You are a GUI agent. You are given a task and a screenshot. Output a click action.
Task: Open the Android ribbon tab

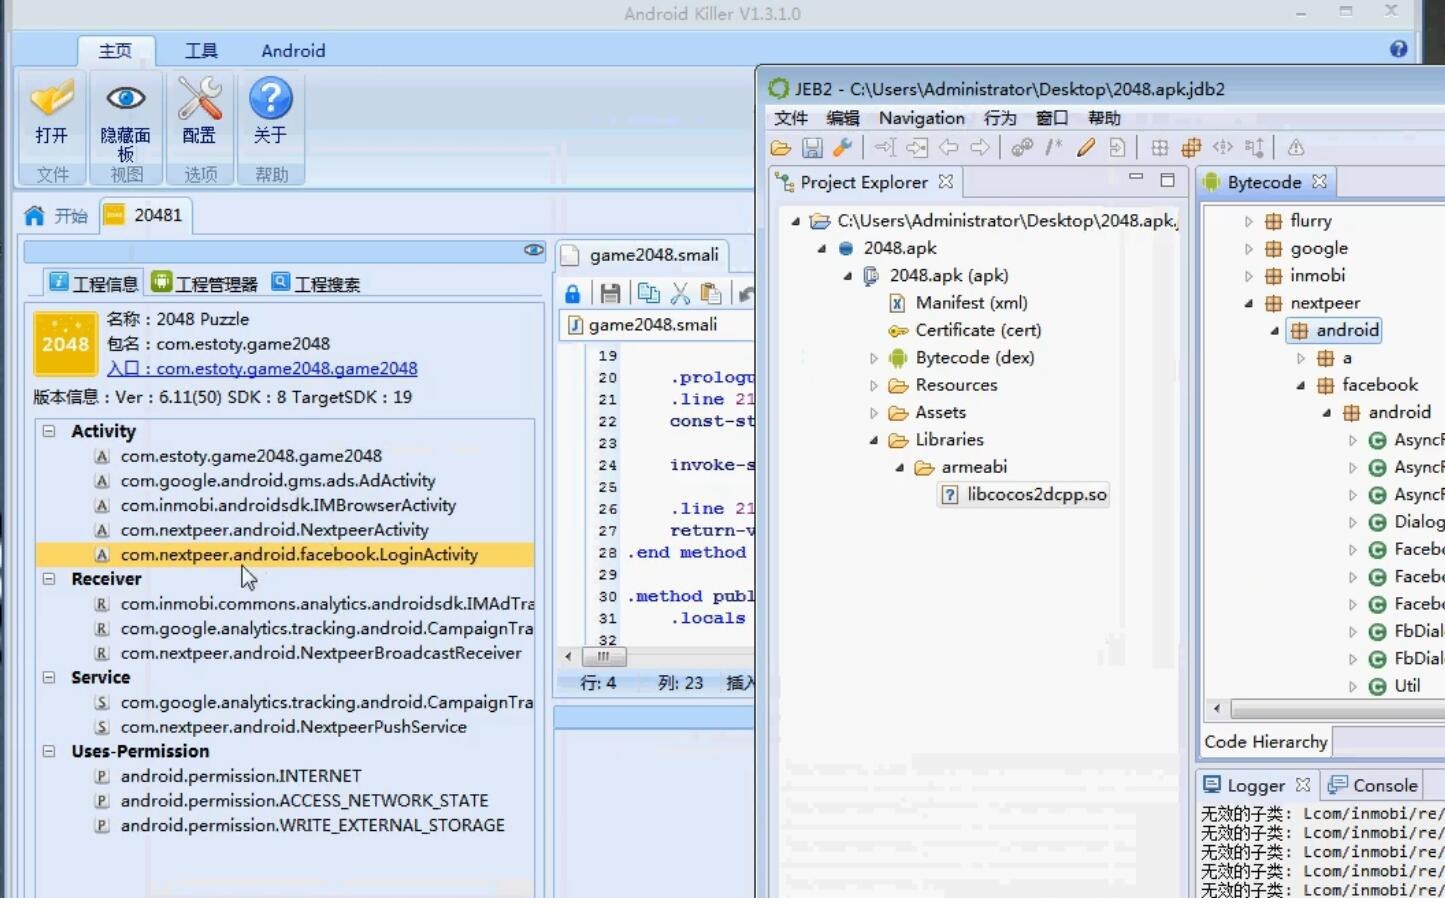click(293, 50)
